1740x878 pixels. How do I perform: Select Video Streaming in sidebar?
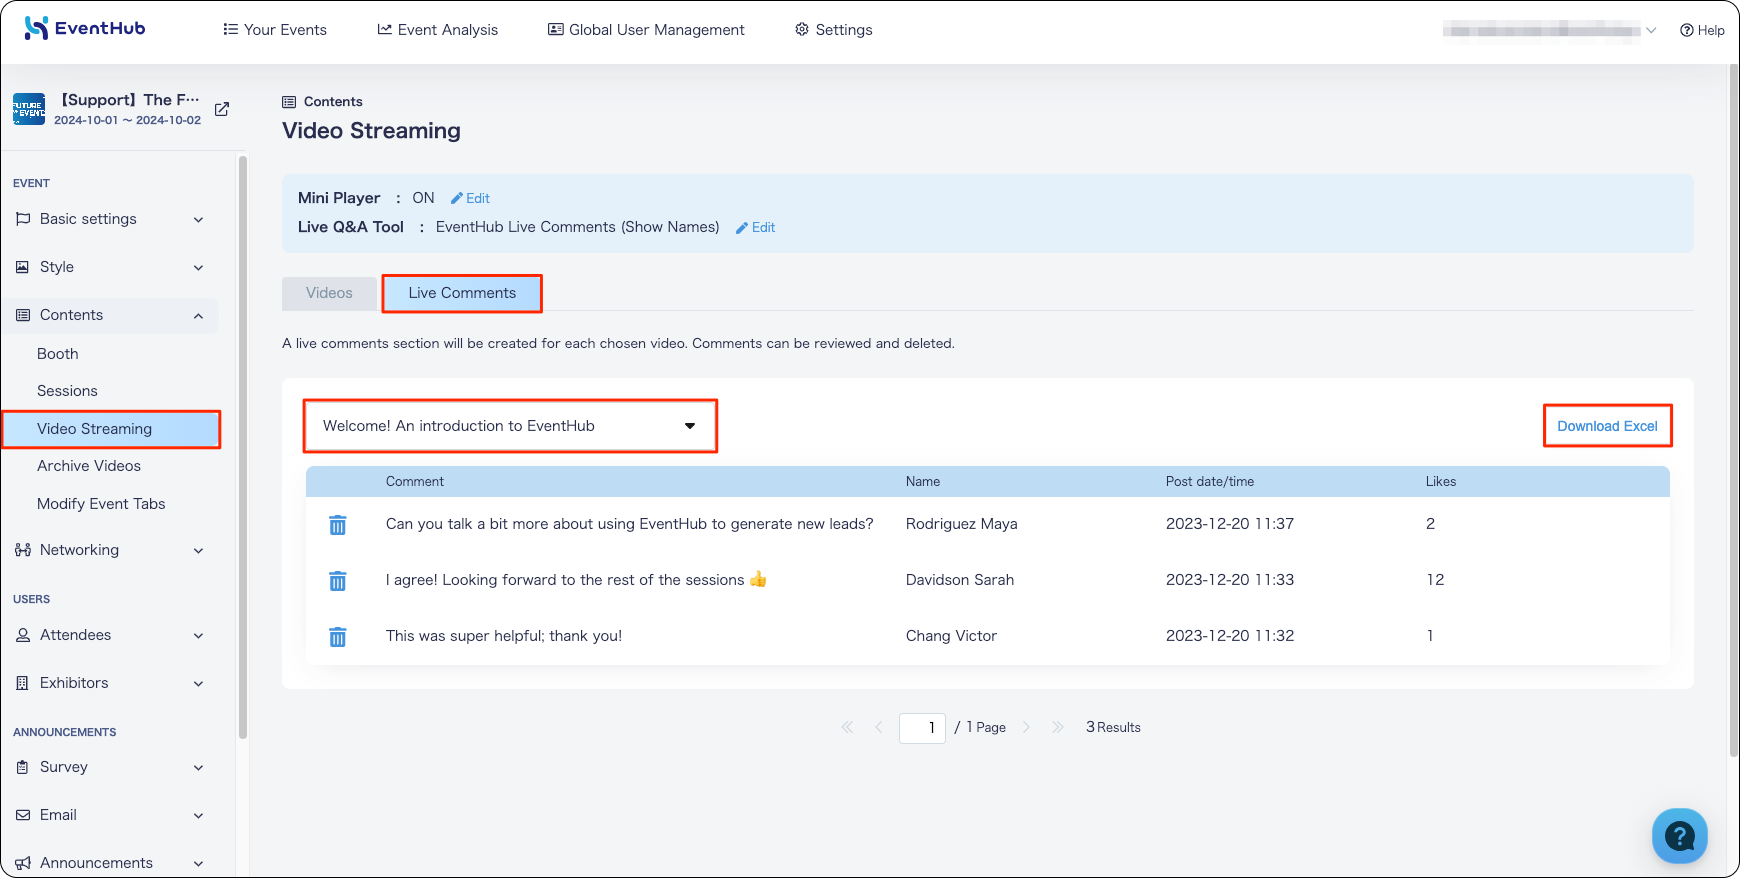[111, 429]
